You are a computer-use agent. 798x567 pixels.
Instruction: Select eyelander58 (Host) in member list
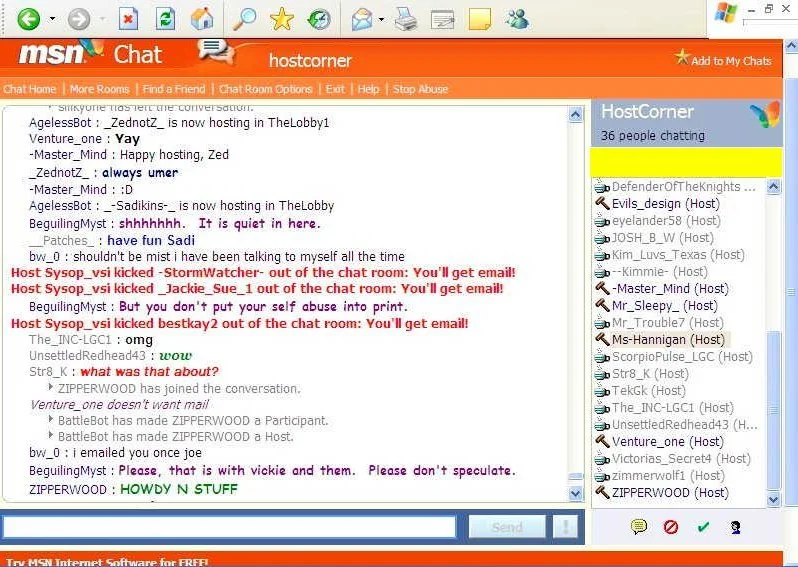click(666, 221)
